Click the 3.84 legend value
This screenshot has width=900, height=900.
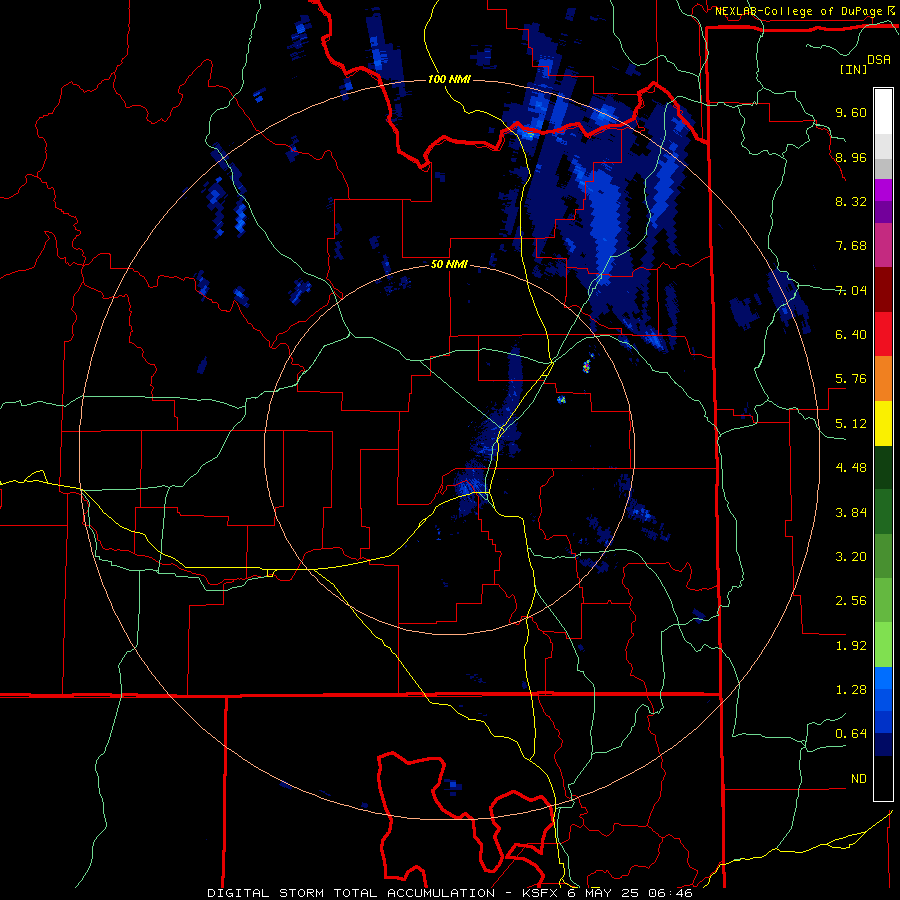(x=851, y=513)
